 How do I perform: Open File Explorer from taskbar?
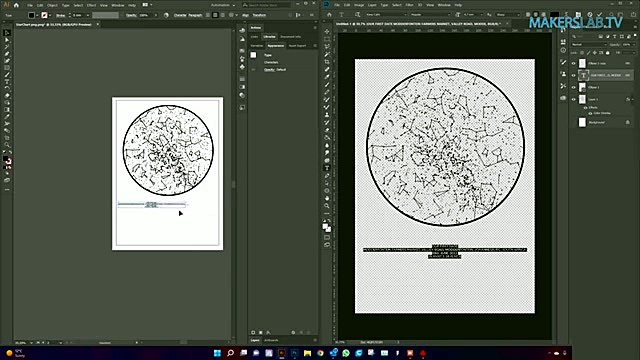[x=307, y=353]
